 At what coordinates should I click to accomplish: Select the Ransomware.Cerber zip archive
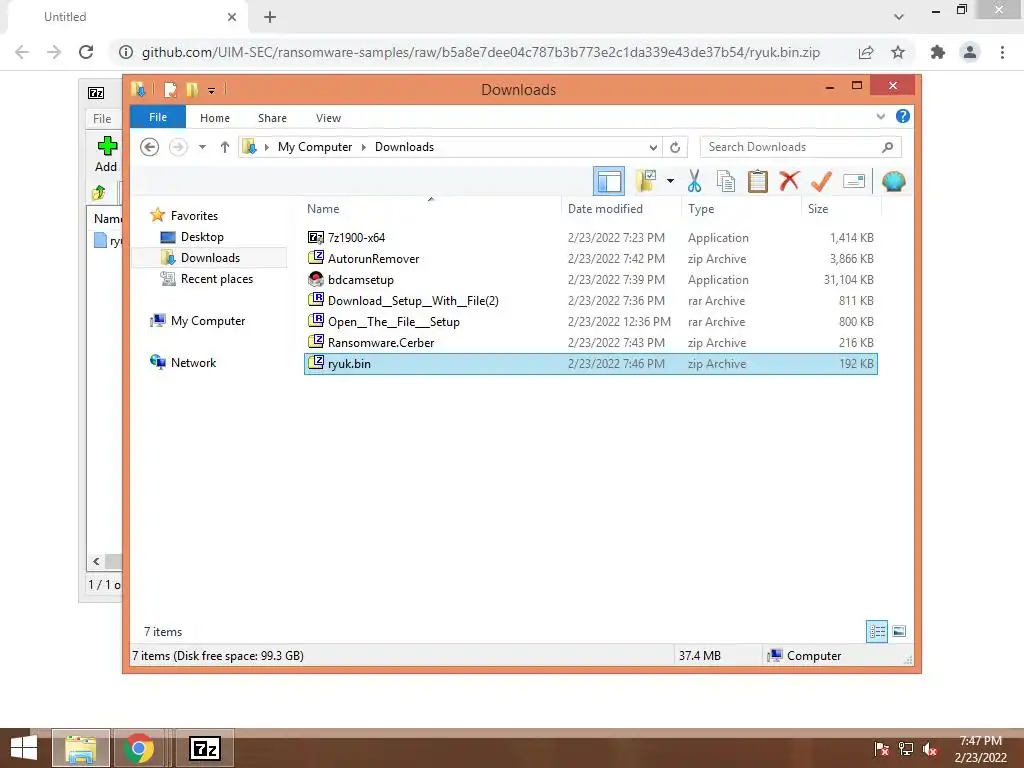click(590, 342)
